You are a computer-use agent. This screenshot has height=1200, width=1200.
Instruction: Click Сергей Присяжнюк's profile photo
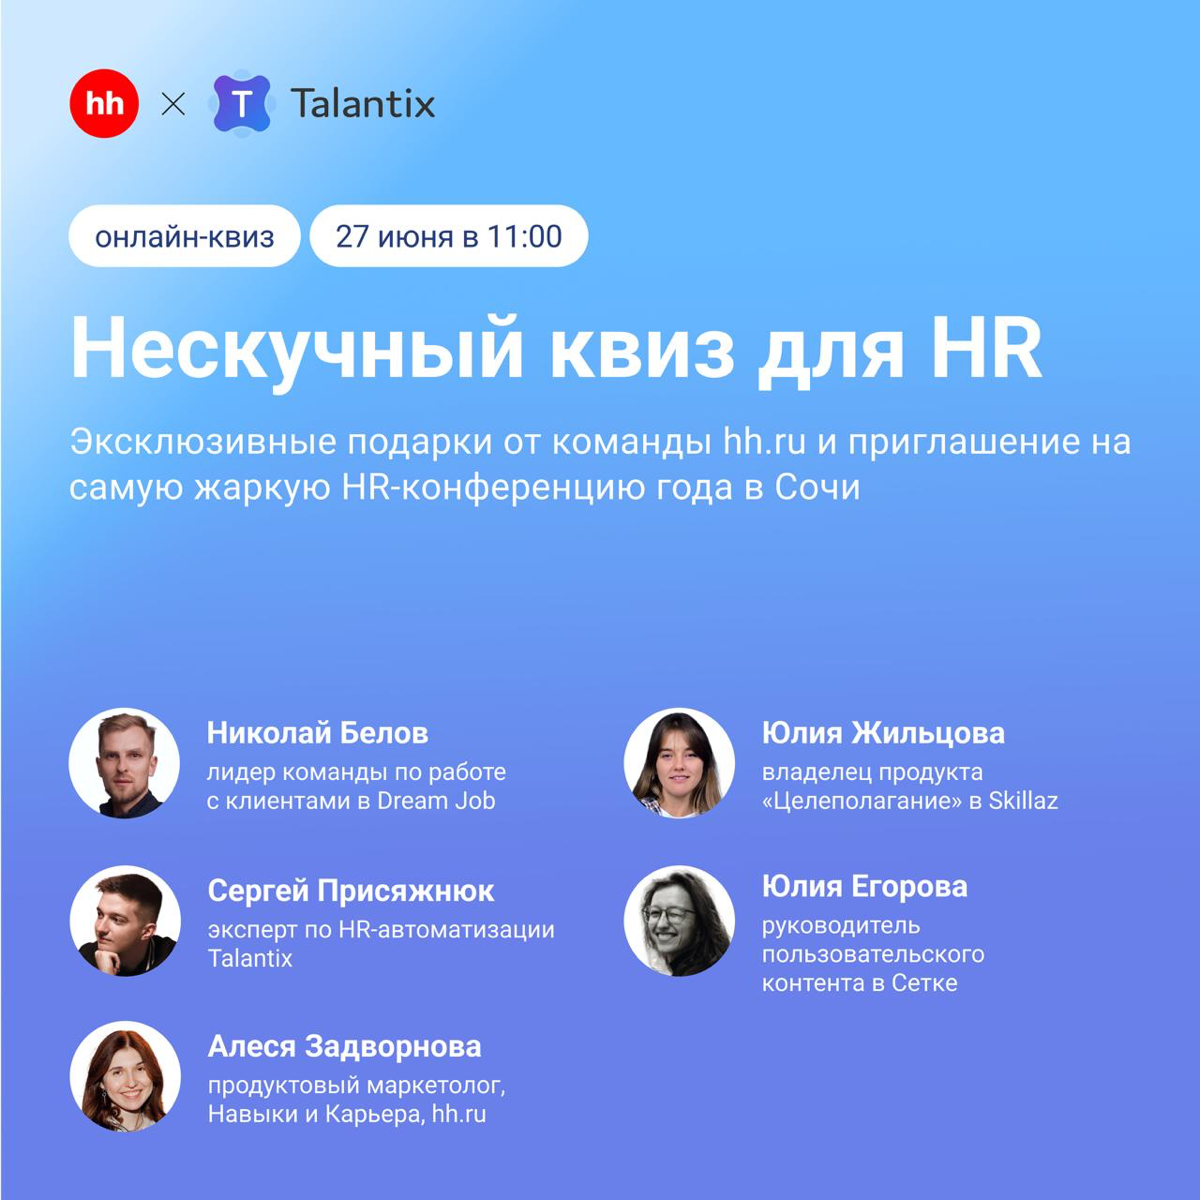[x=125, y=921]
